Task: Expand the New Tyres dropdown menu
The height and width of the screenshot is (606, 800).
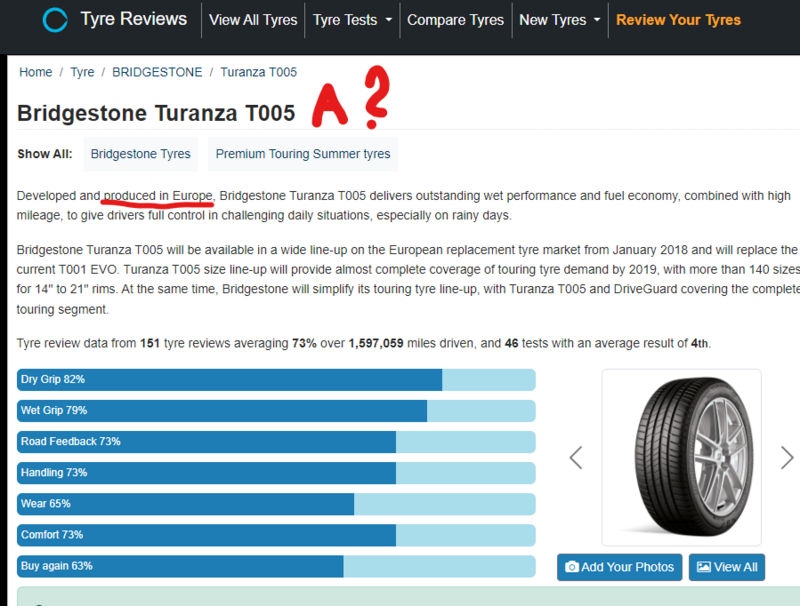Action: [559, 20]
